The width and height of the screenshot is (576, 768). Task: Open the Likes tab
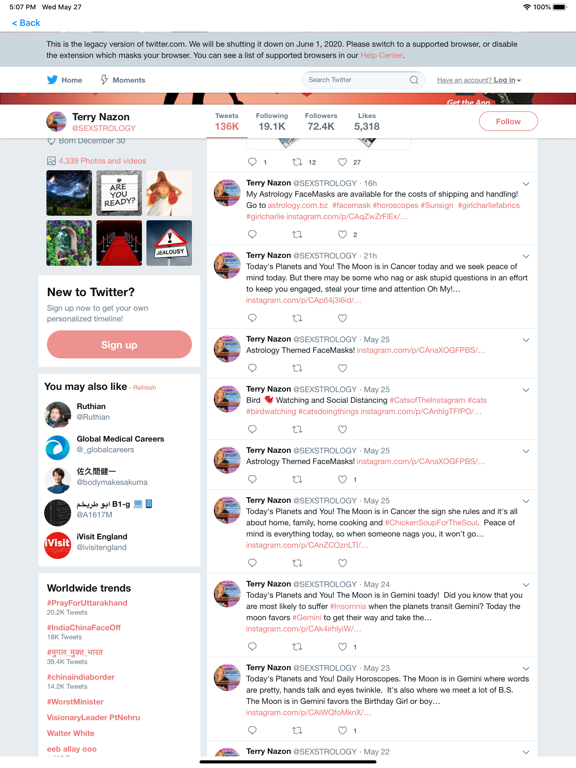367,121
